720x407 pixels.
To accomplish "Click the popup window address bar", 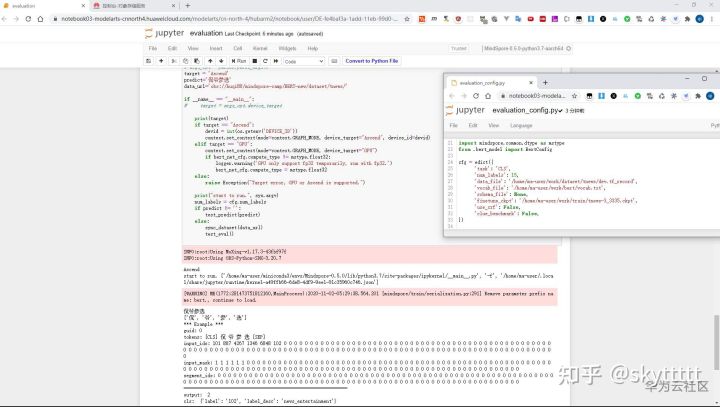I will click(536, 96).
